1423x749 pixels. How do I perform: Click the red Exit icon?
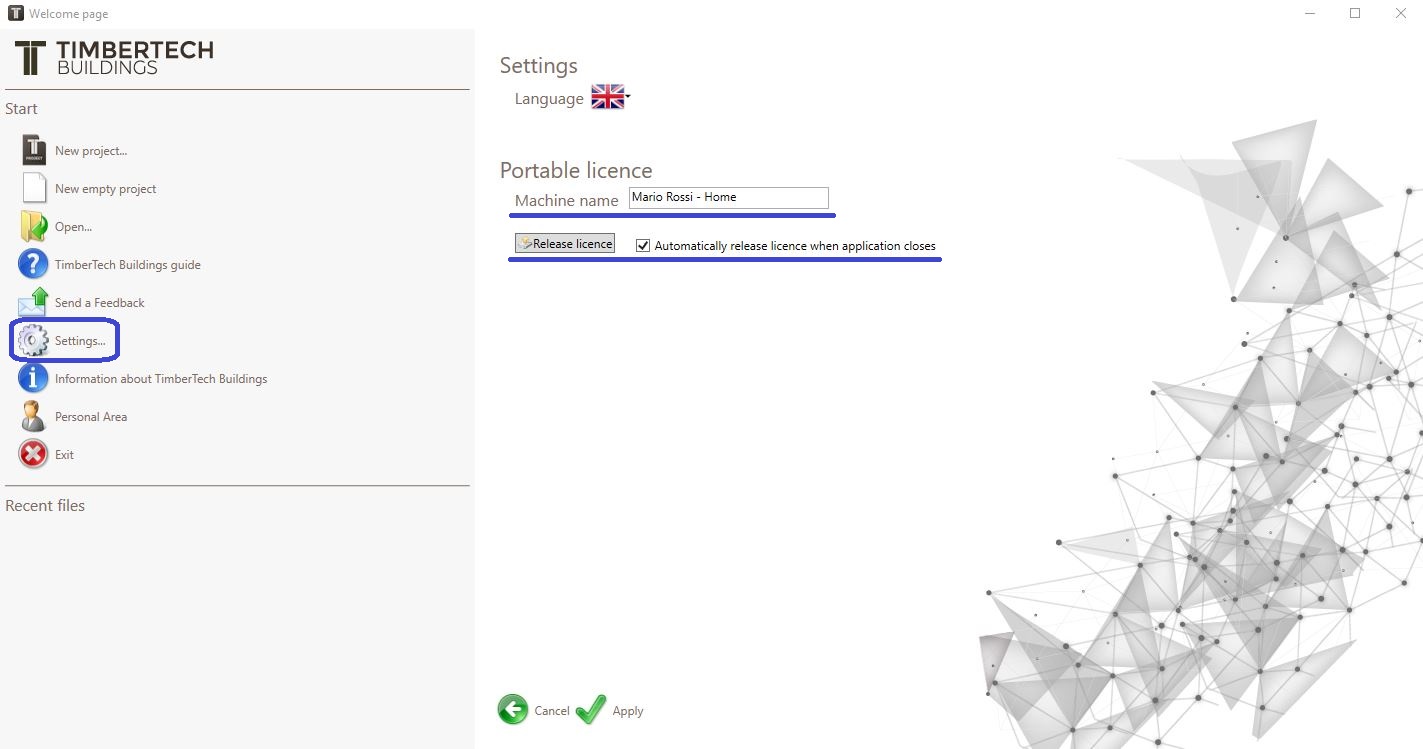[x=33, y=454]
